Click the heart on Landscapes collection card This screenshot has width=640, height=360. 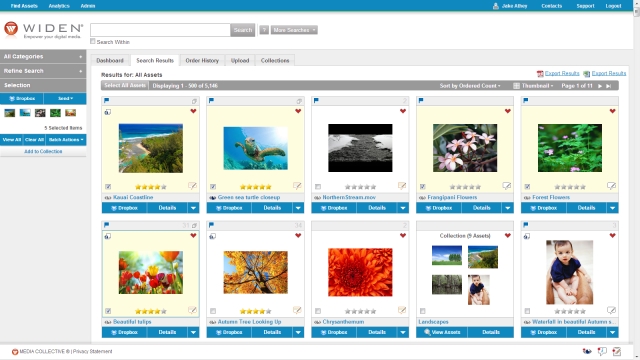pos(508,236)
